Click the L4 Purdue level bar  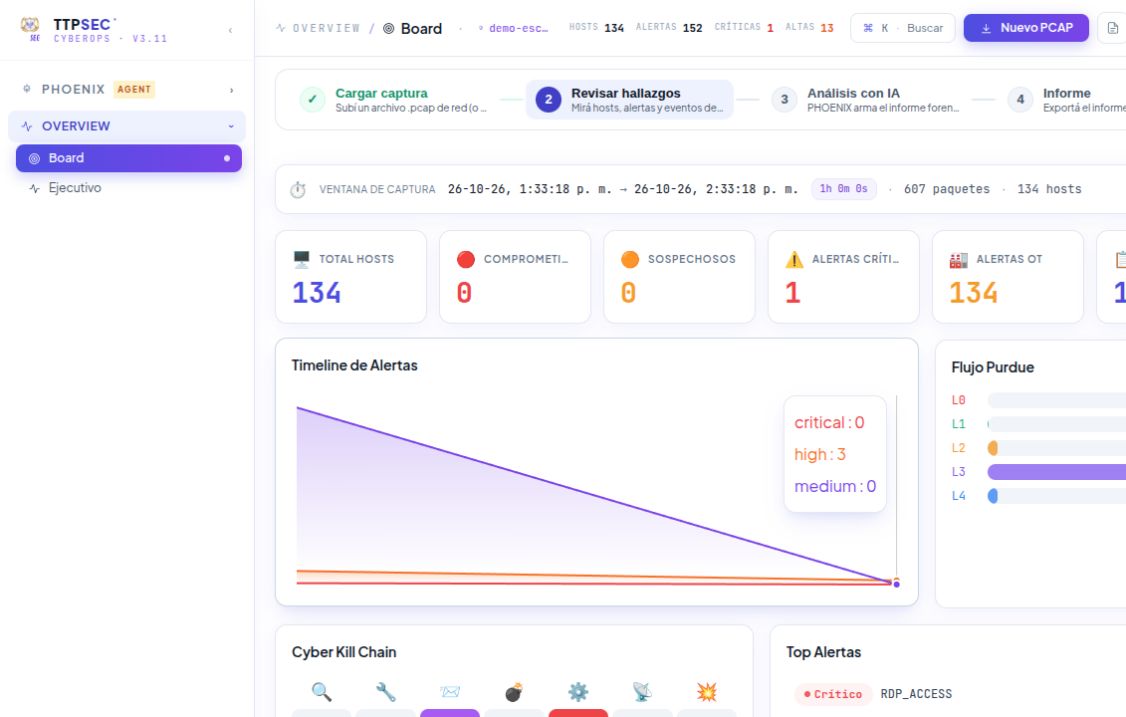1056,496
